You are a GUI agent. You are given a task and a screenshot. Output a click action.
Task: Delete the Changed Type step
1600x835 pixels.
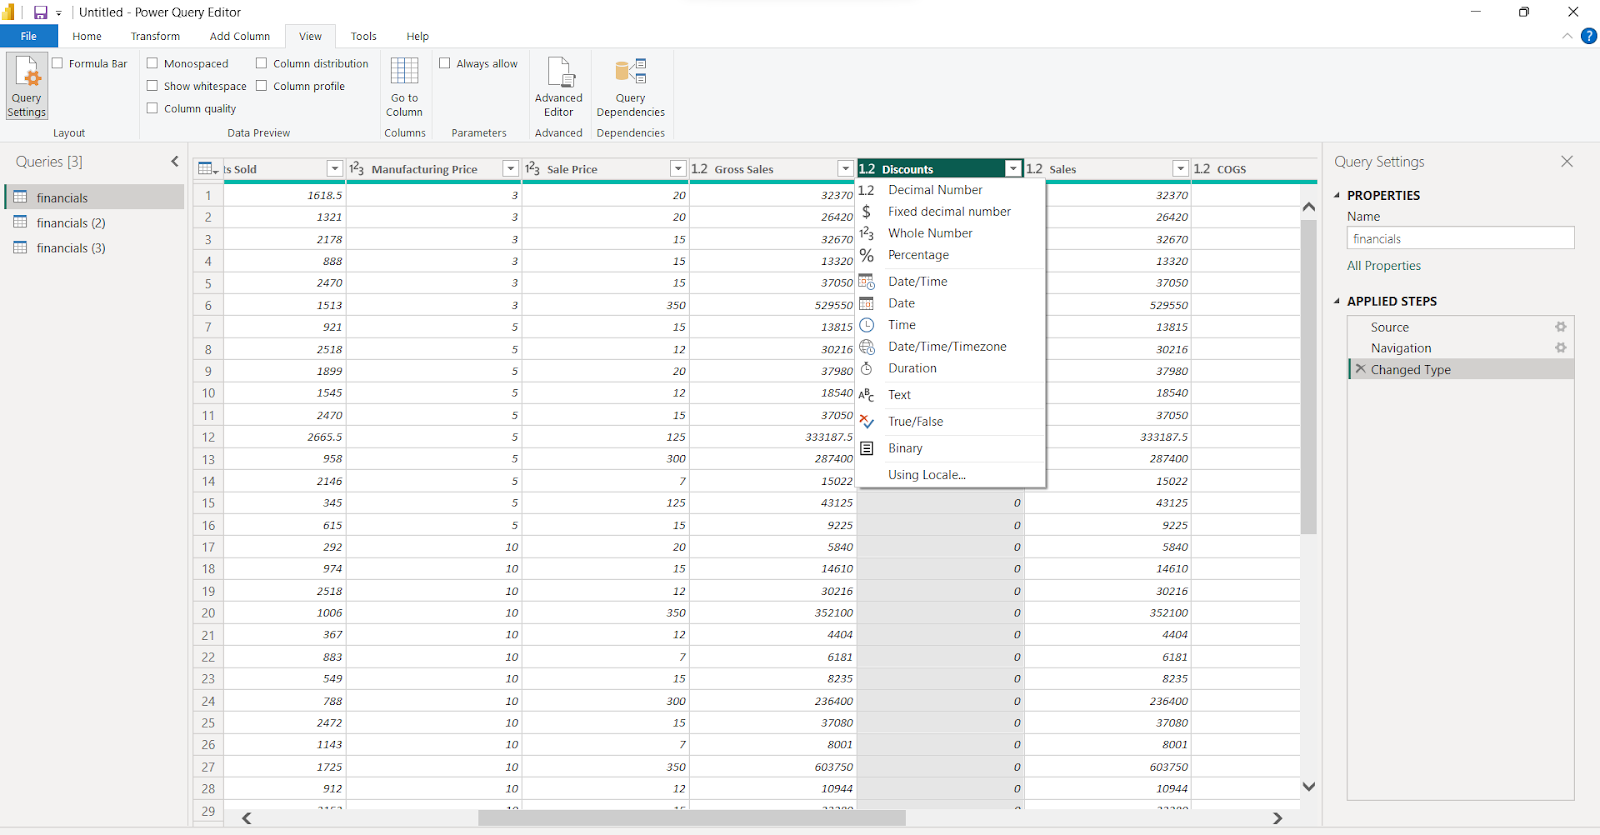[x=1360, y=369]
